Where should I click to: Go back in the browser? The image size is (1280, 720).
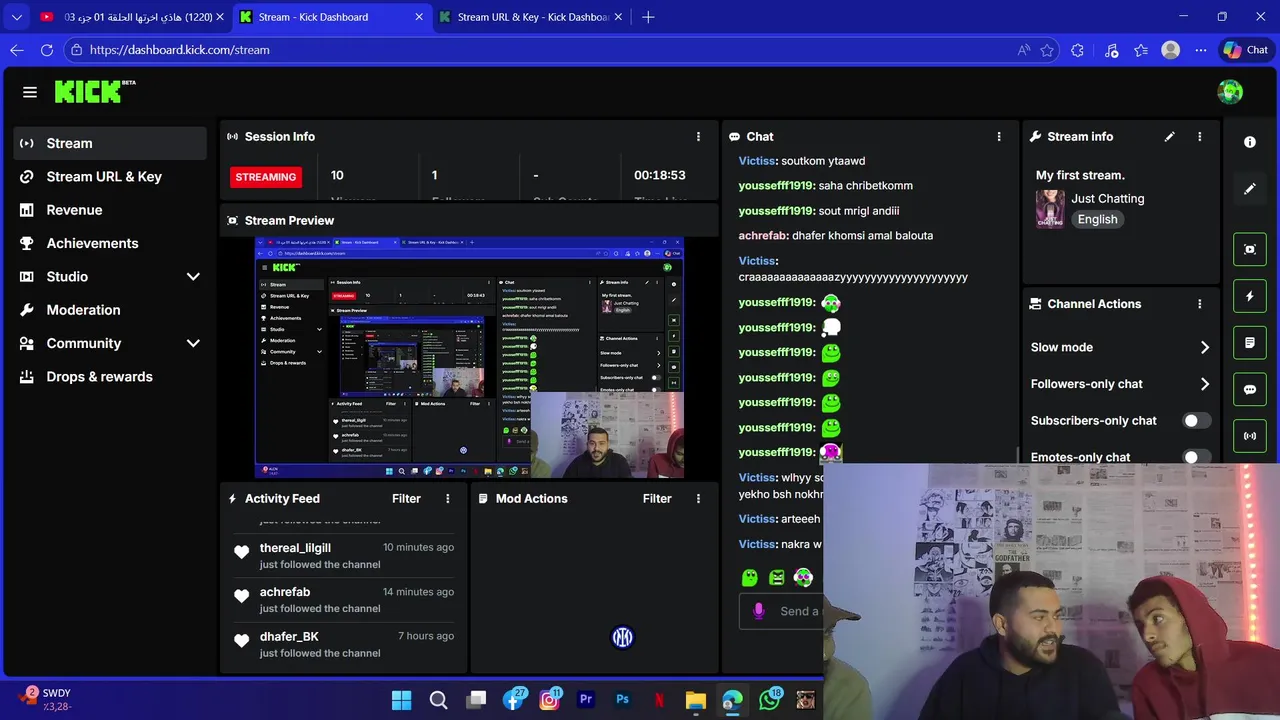17,50
